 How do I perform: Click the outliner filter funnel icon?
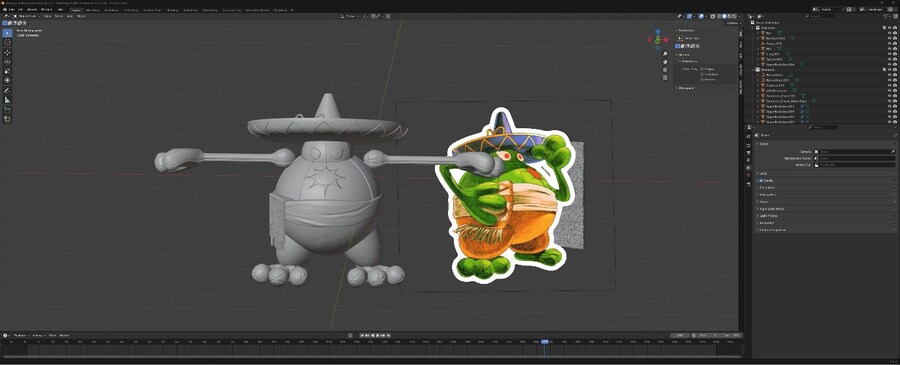pos(885,16)
